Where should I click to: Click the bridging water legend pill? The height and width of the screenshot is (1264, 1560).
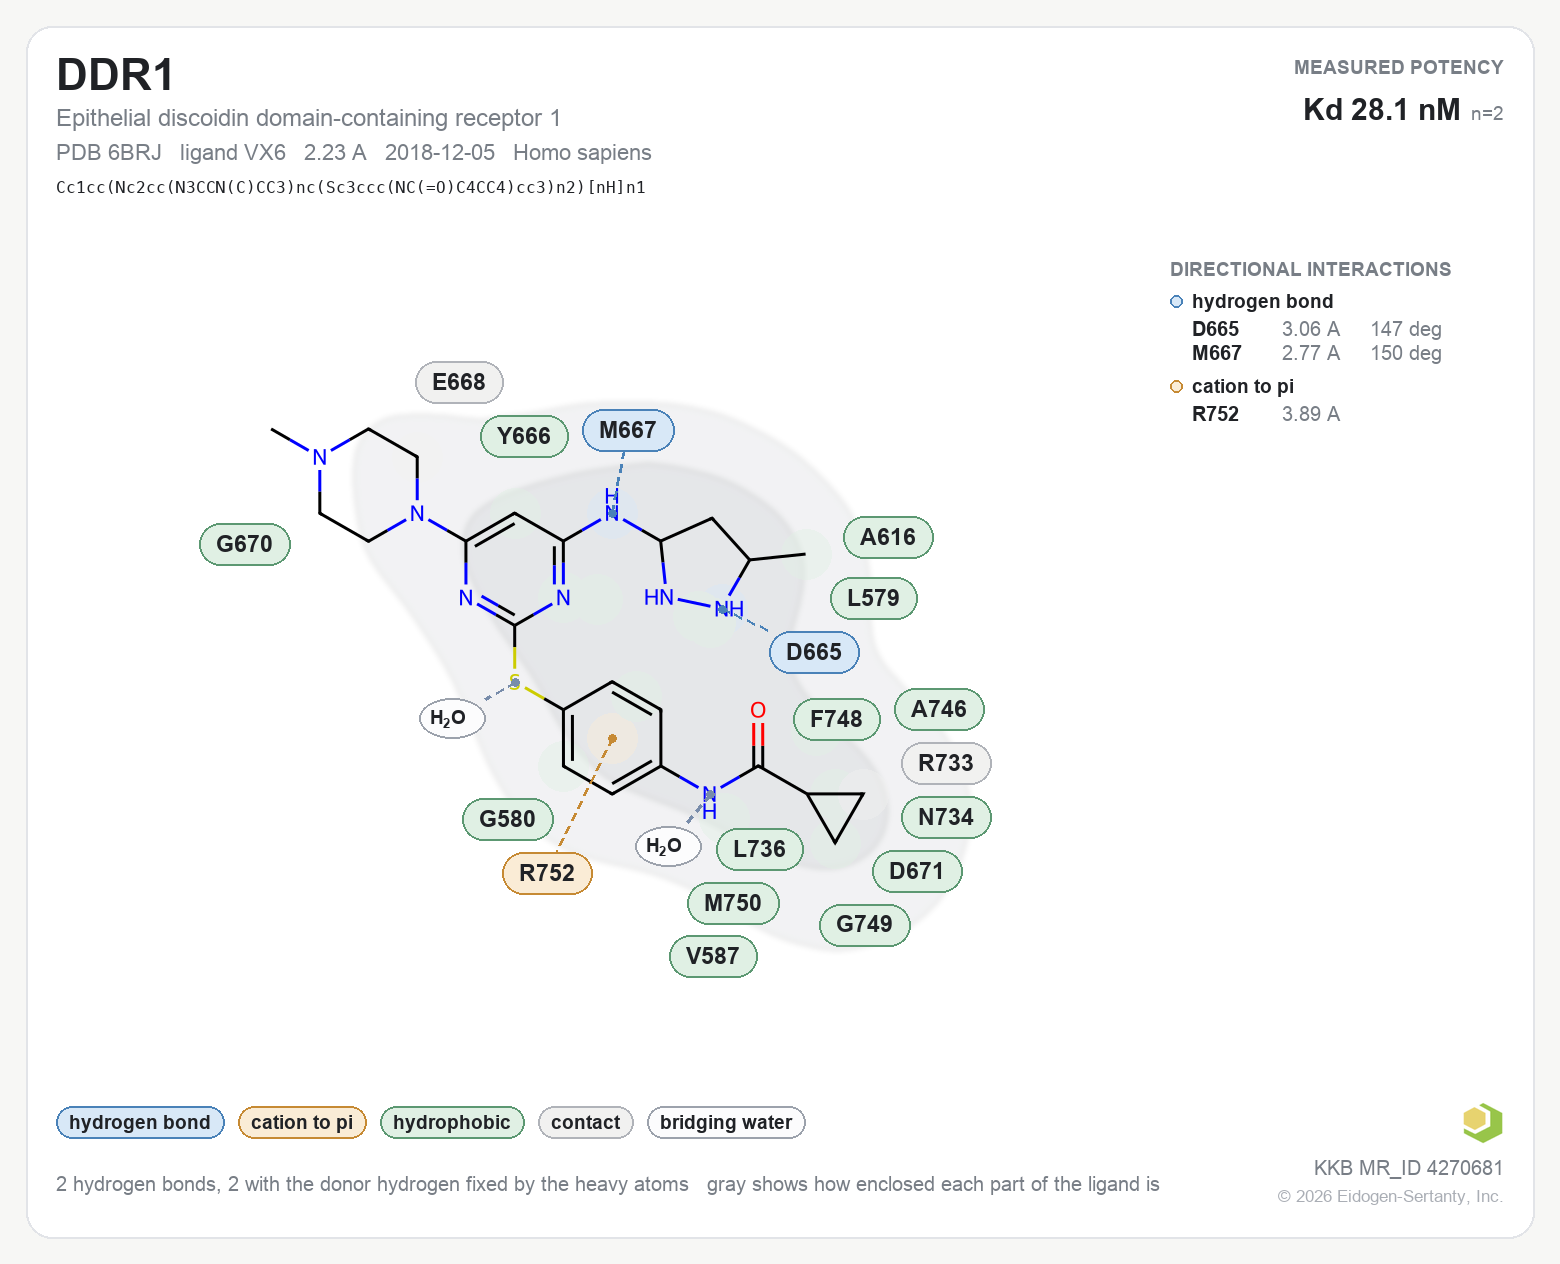coord(726,1123)
